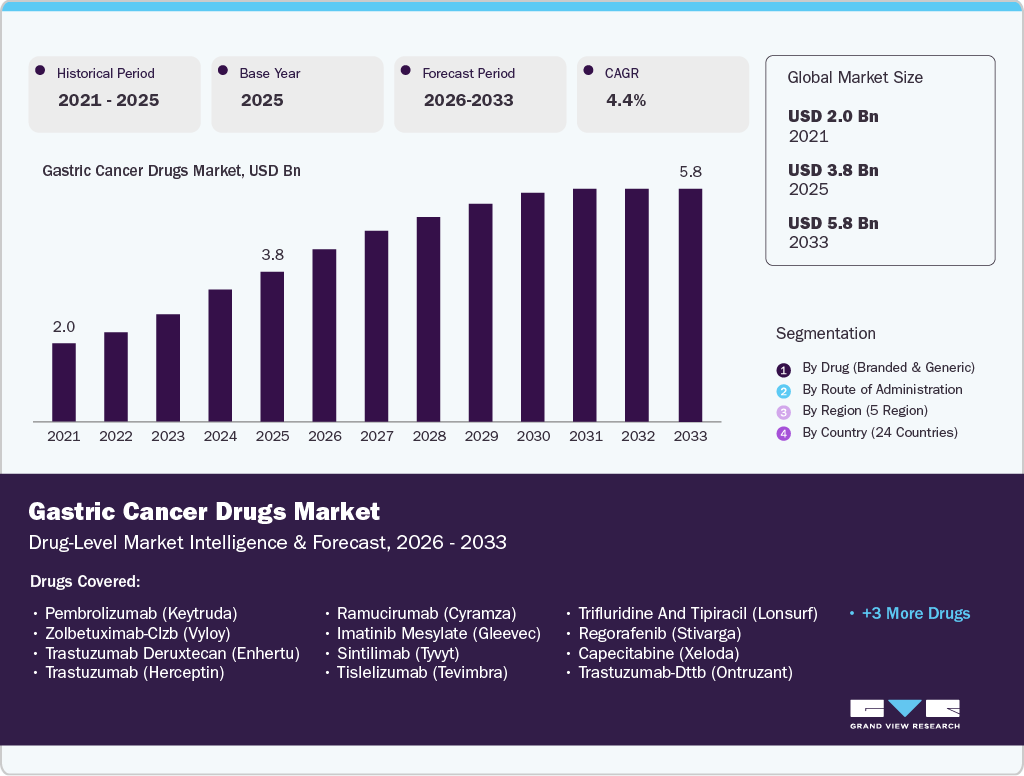Click the 5.8 value label above 2033
Viewport: 1024px width, 776px height.
pyautogui.click(x=690, y=172)
